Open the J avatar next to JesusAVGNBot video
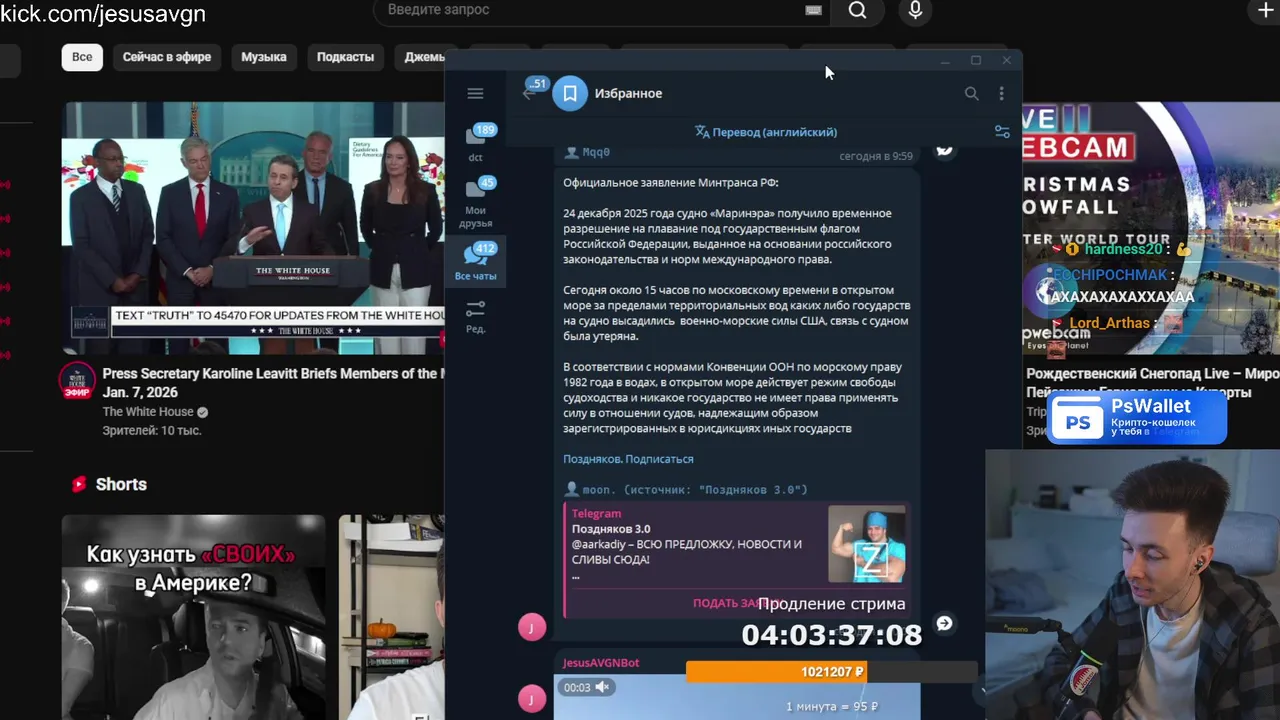Image resolution: width=1280 pixels, height=720 pixels. 532,698
